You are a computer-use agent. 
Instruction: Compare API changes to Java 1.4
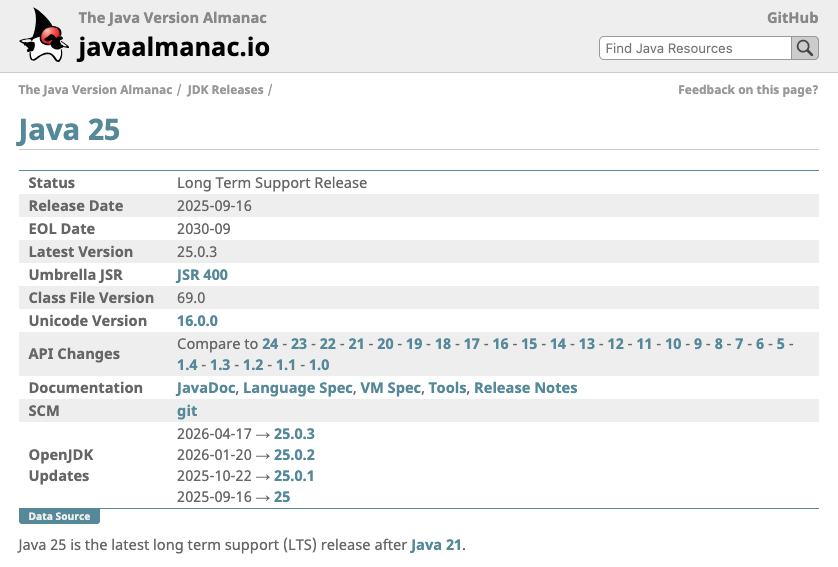pos(187,365)
